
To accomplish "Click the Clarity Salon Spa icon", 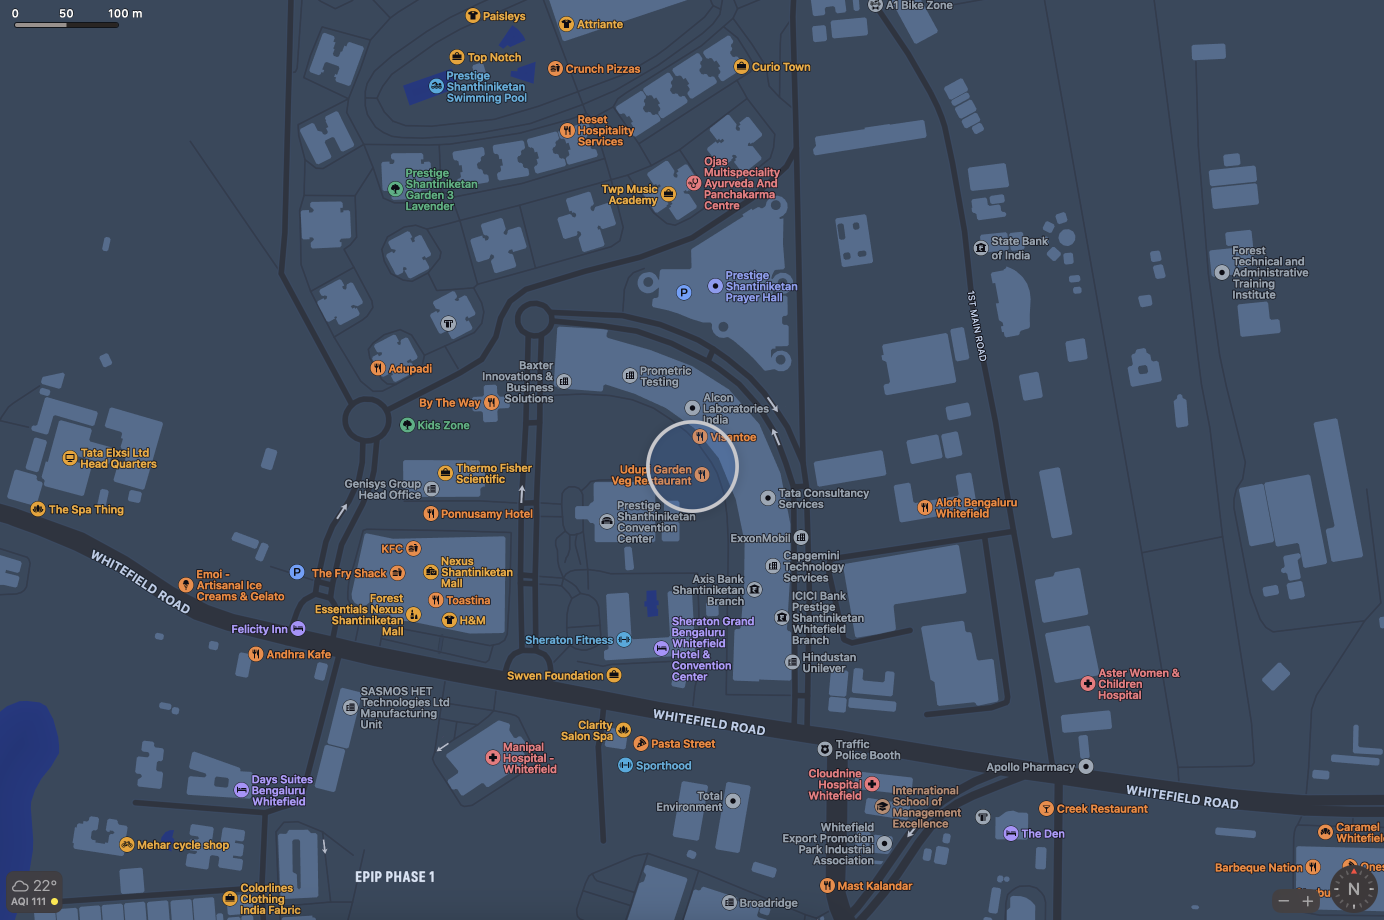I will [x=623, y=730].
